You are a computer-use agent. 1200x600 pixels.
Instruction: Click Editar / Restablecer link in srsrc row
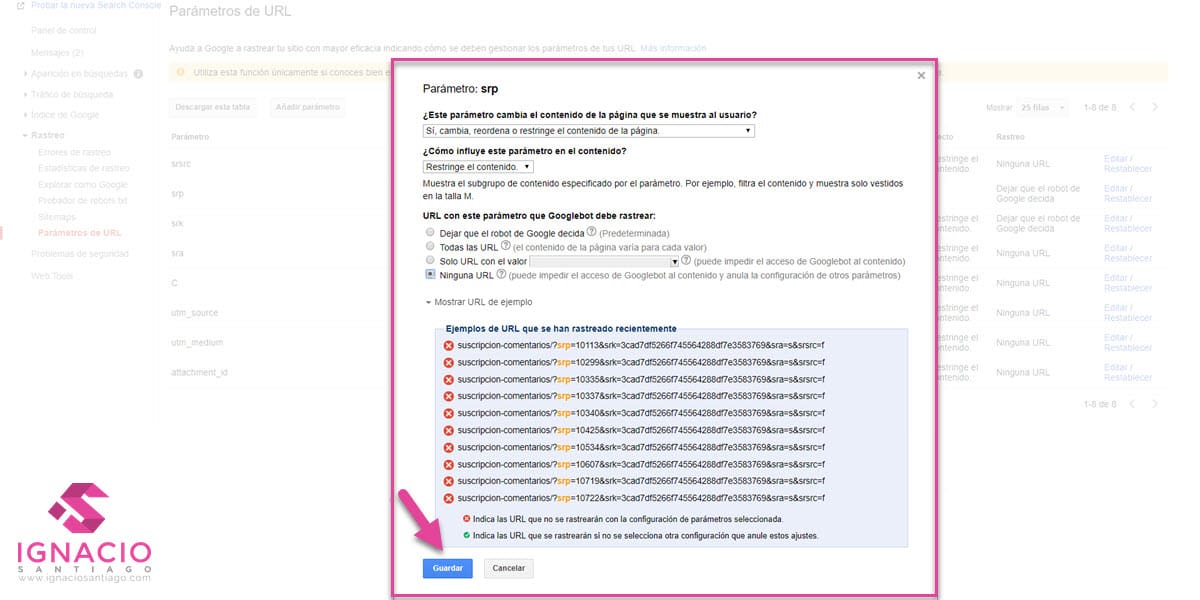[x=1128, y=164]
